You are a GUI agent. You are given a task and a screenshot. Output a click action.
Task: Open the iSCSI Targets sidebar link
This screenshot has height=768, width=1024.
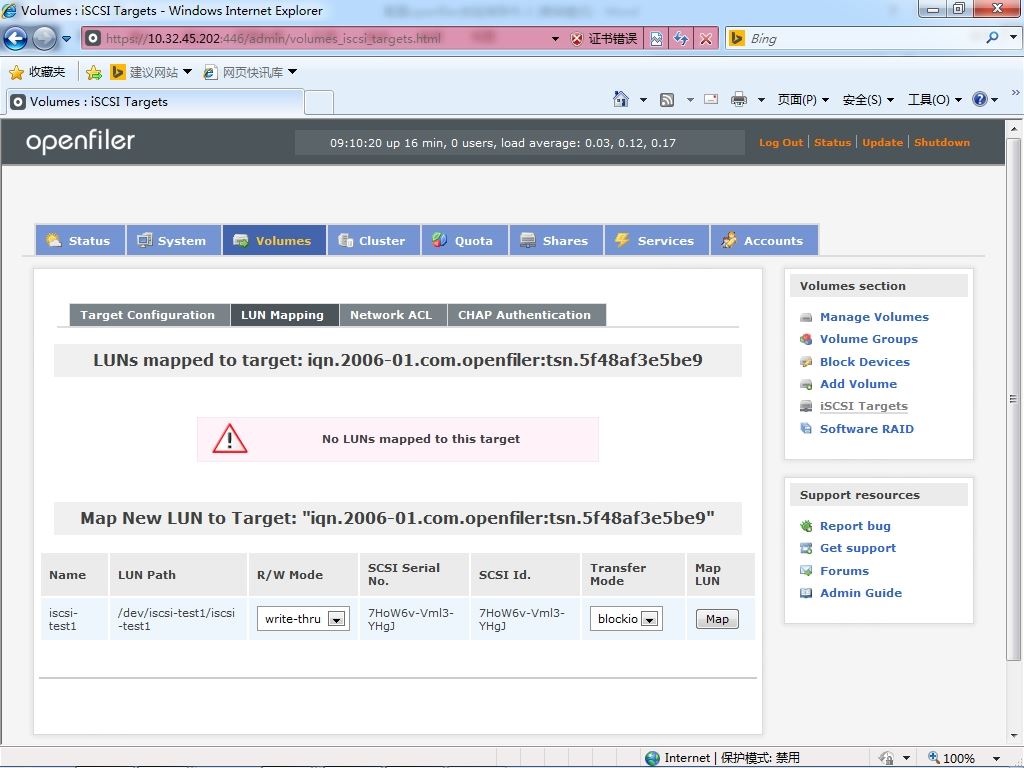point(863,406)
